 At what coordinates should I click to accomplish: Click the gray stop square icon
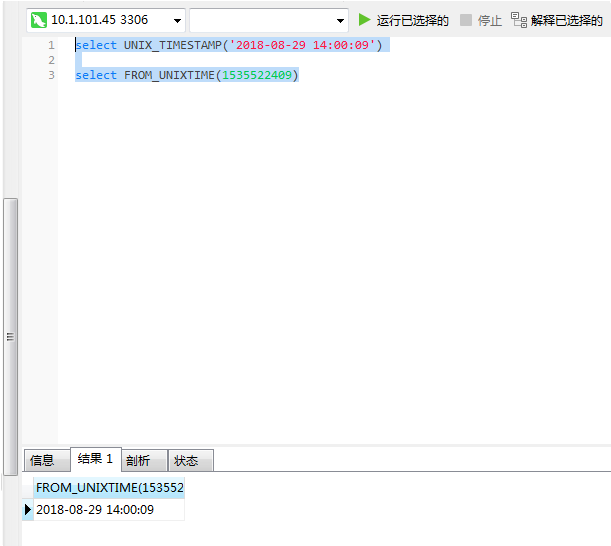[466, 20]
